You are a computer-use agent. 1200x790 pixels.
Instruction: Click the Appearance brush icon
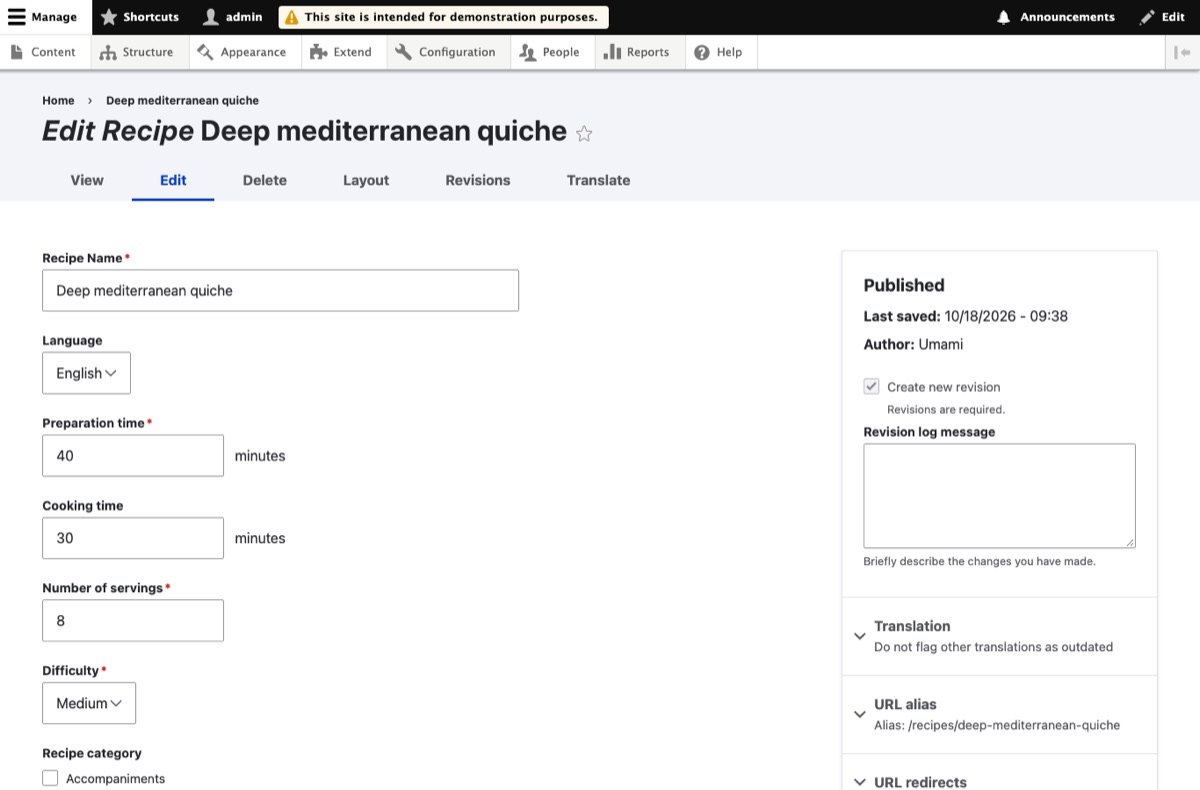pyautogui.click(x=205, y=52)
